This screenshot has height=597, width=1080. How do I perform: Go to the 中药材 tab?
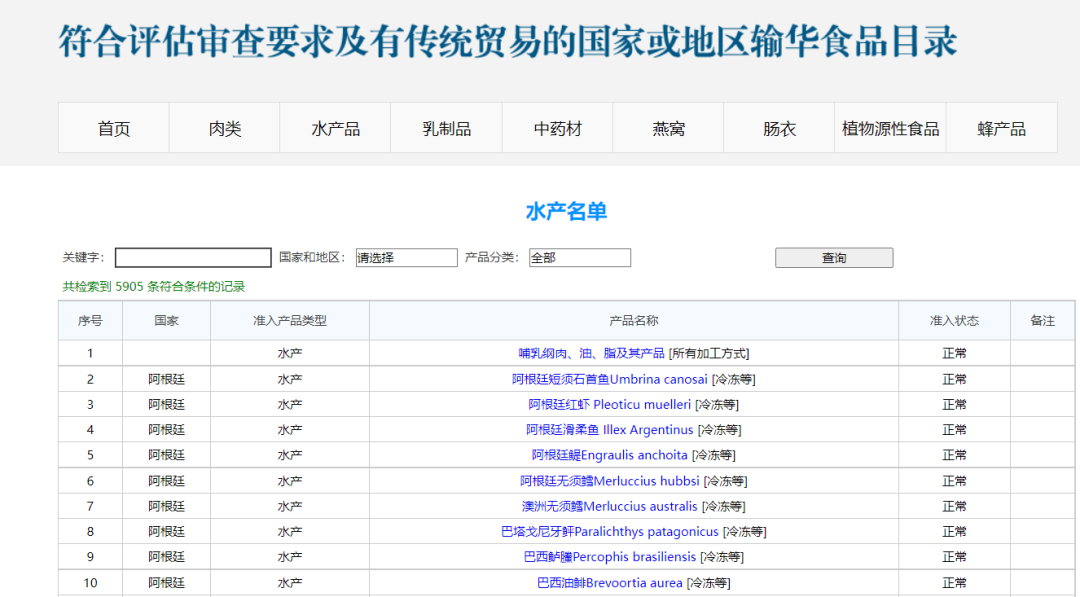pos(556,126)
